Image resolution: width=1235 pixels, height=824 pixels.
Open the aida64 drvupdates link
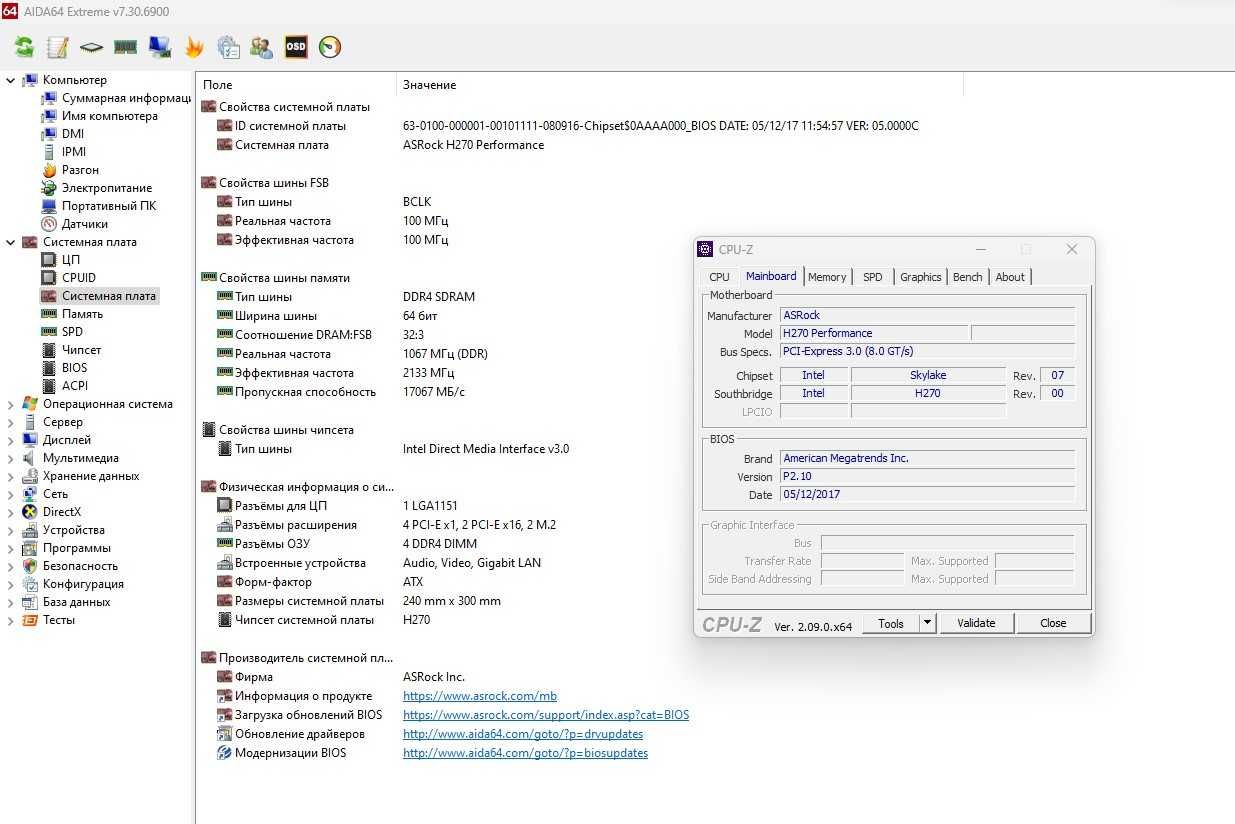[x=523, y=734]
